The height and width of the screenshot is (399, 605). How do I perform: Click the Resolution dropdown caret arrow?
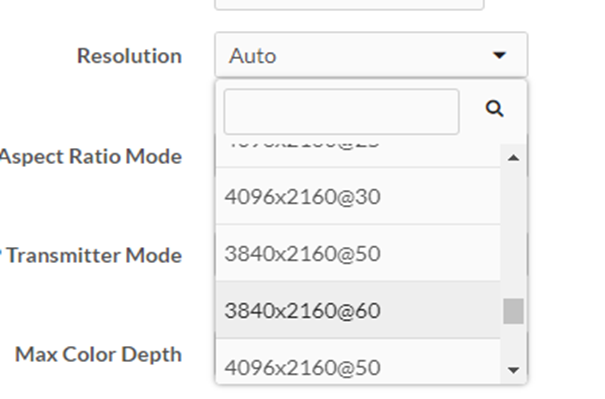pos(500,56)
